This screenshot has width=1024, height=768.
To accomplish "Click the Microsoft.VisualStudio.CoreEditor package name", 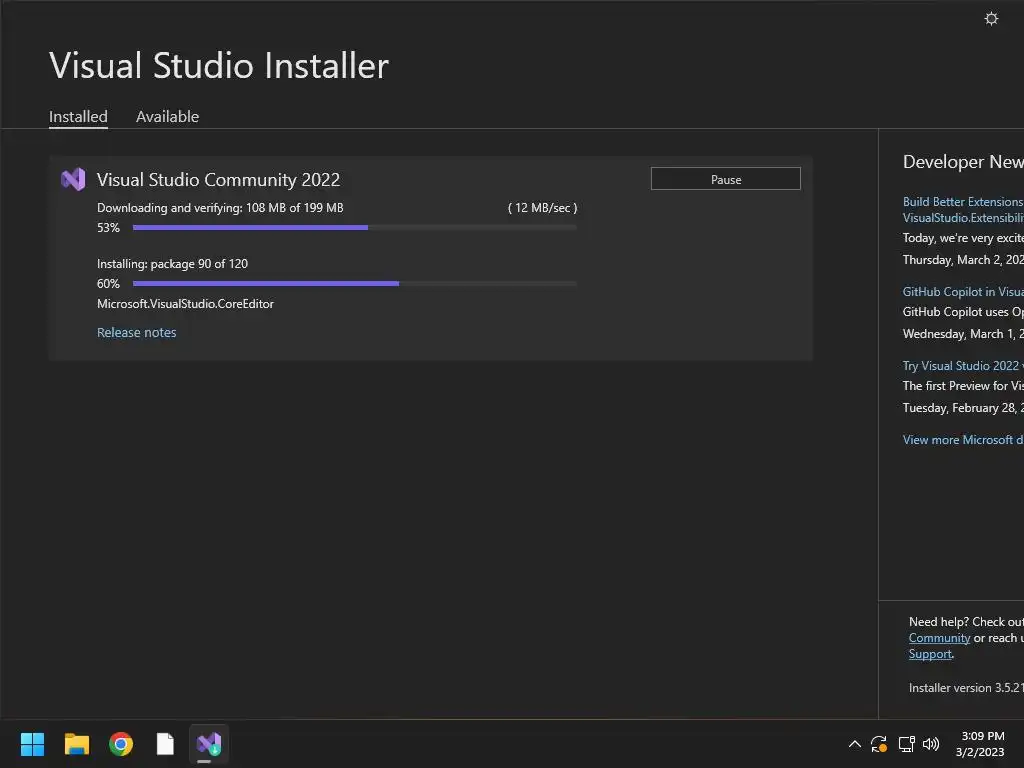I will (185, 304).
